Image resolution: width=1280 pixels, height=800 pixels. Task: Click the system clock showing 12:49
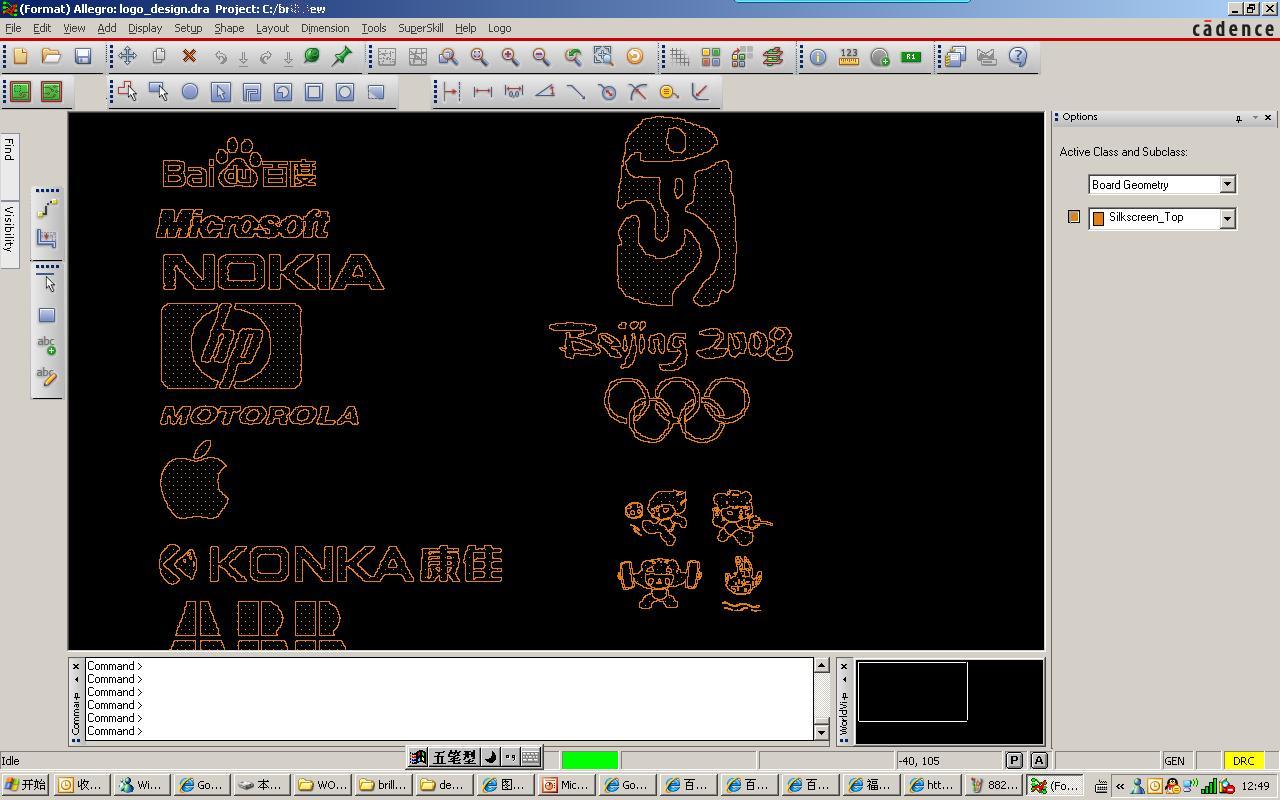1255,786
